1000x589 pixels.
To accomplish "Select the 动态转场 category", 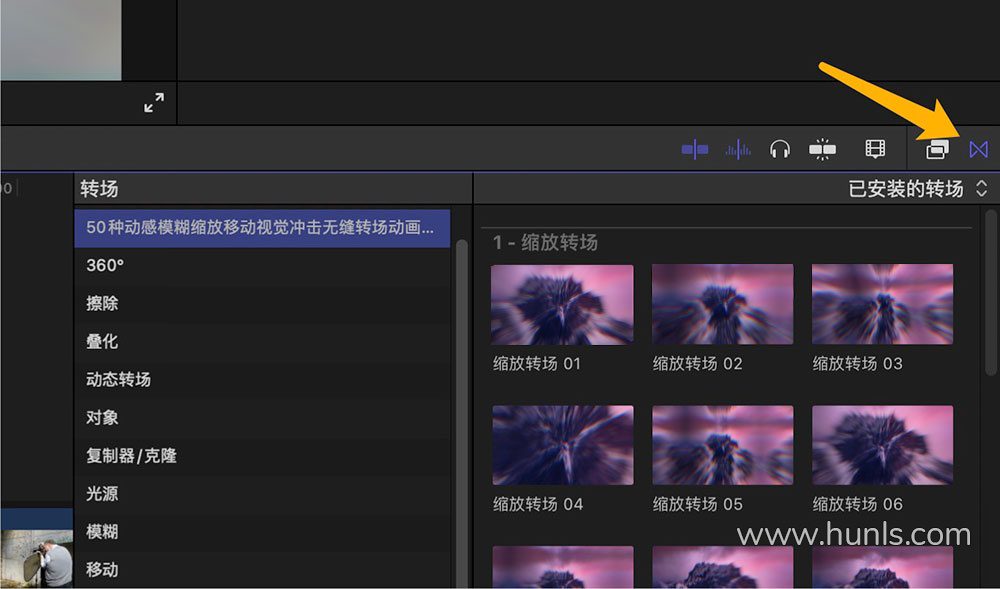I will 262,380.
